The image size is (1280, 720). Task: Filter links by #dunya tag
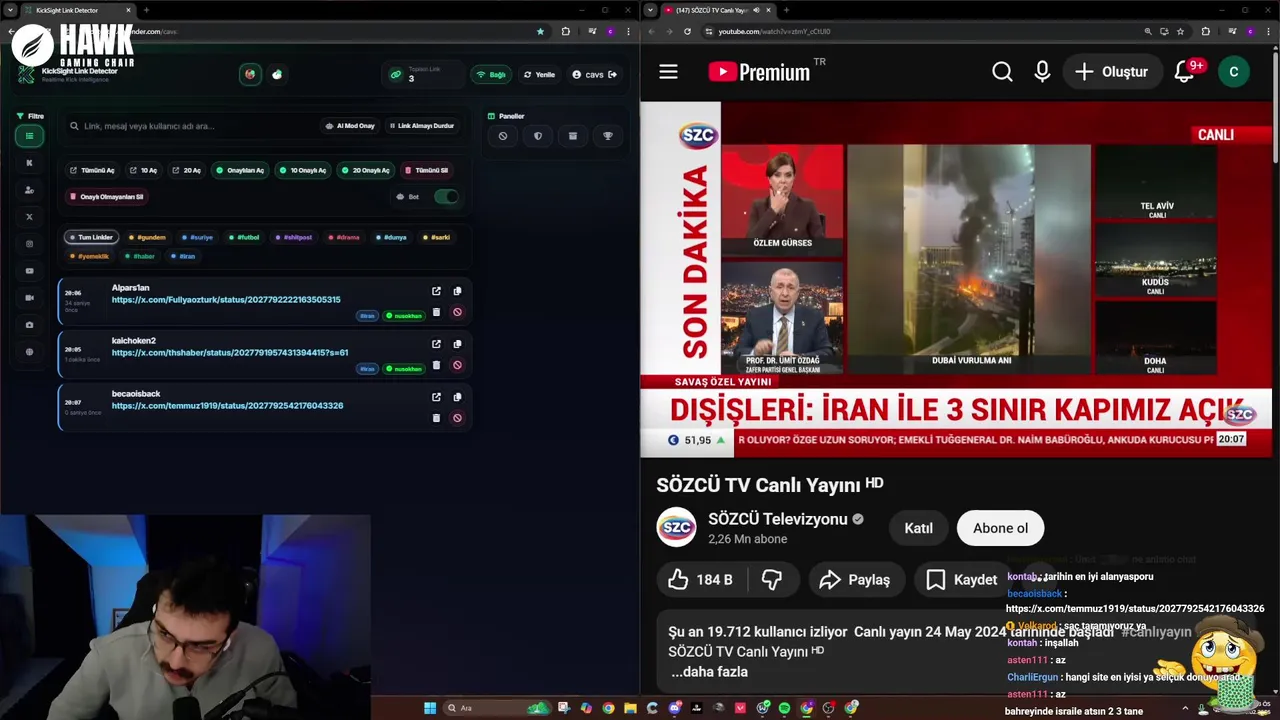[x=392, y=237]
